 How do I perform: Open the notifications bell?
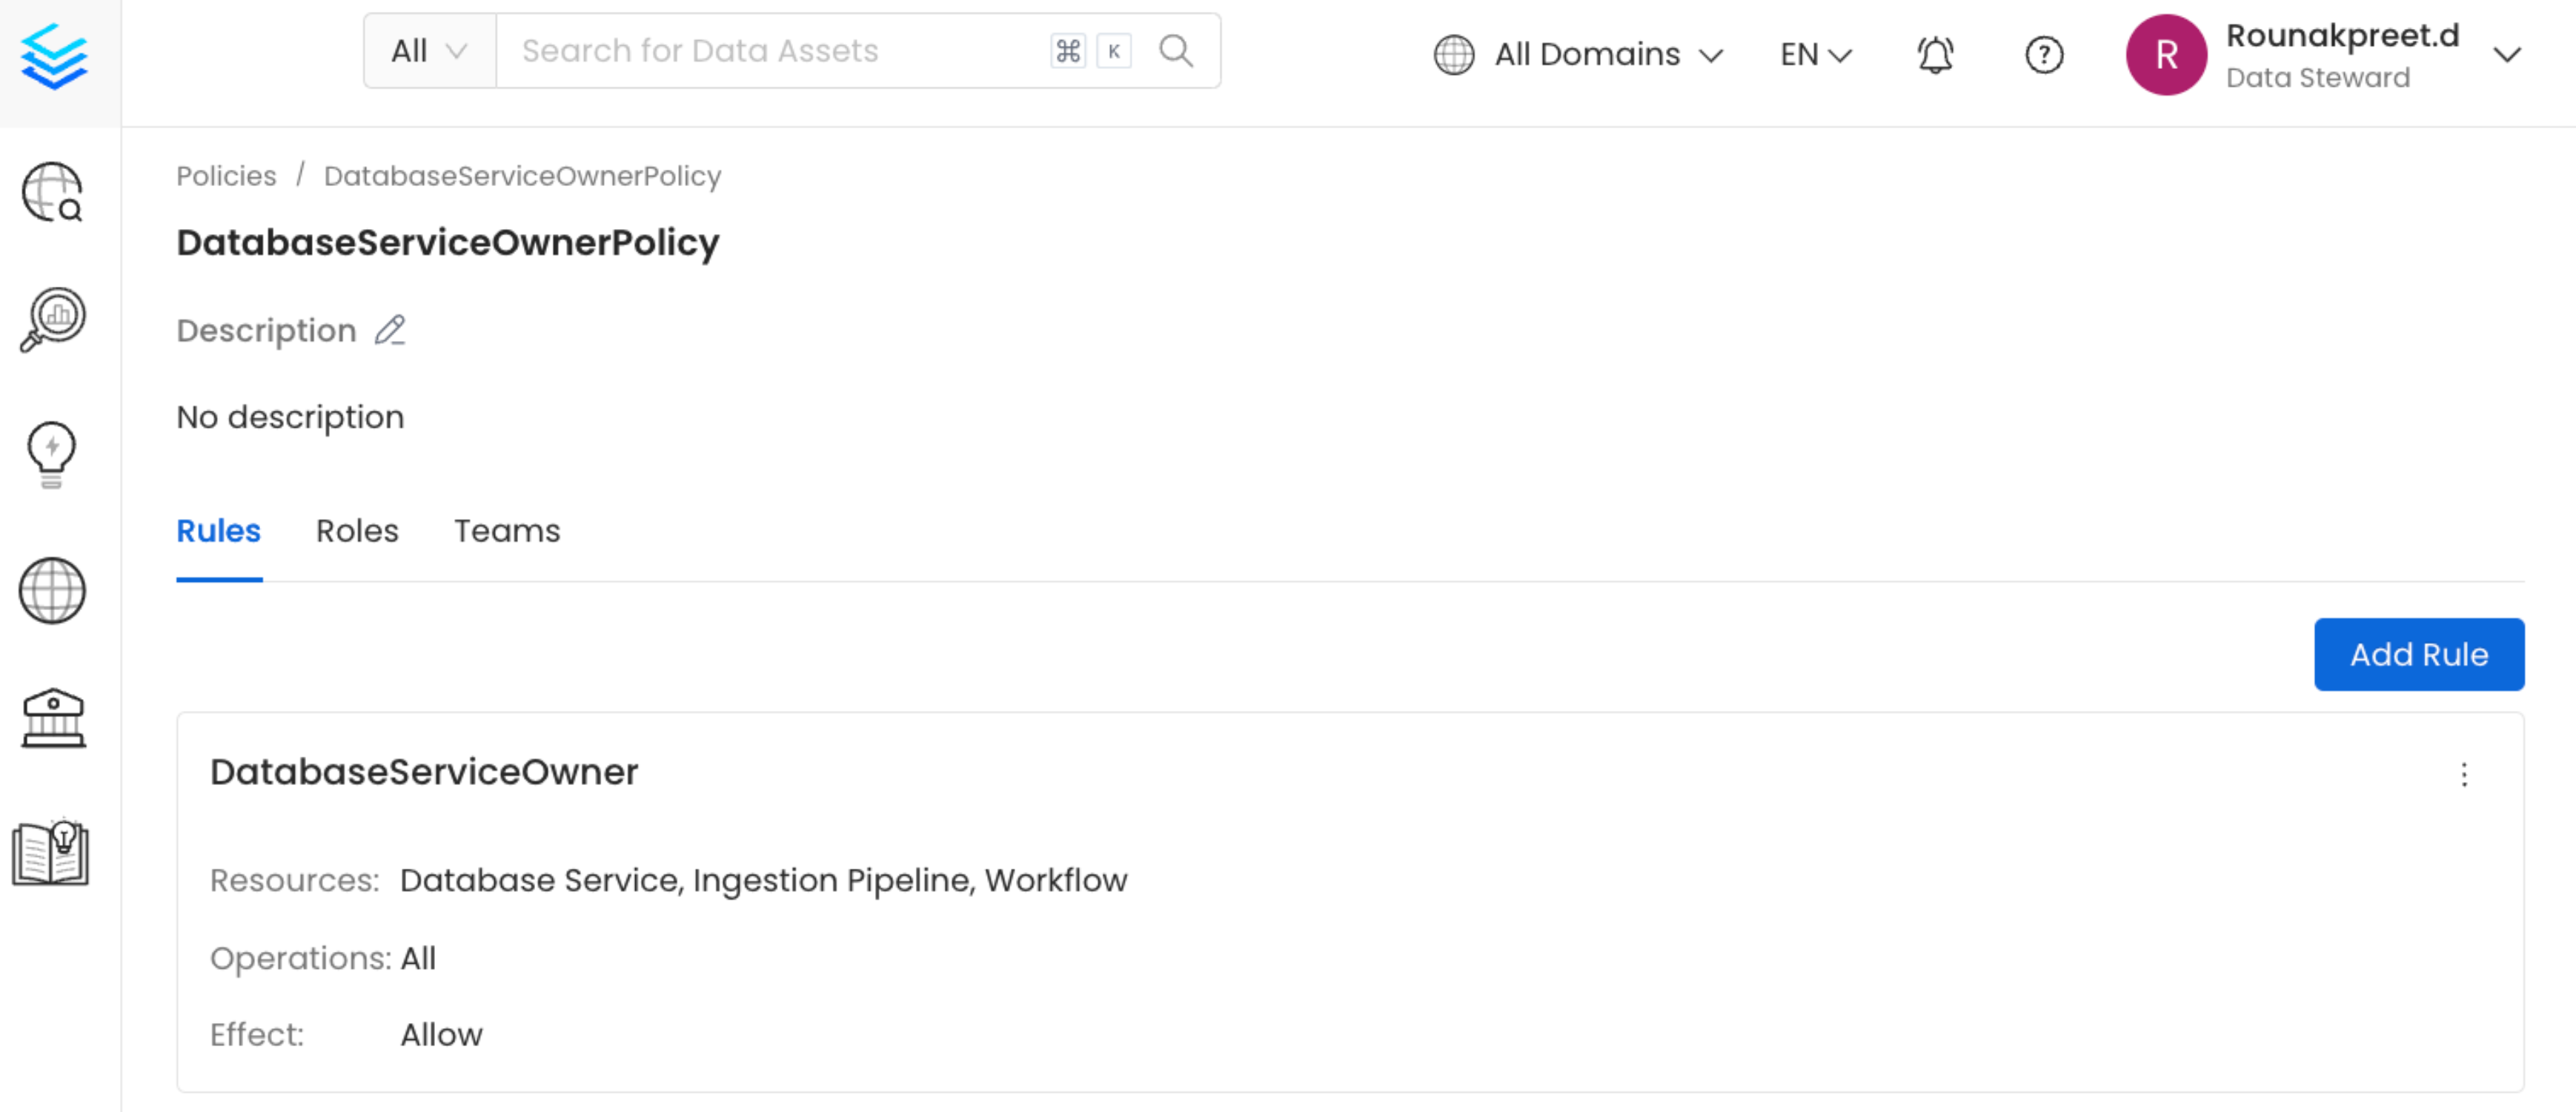(x=1934, y=55)
